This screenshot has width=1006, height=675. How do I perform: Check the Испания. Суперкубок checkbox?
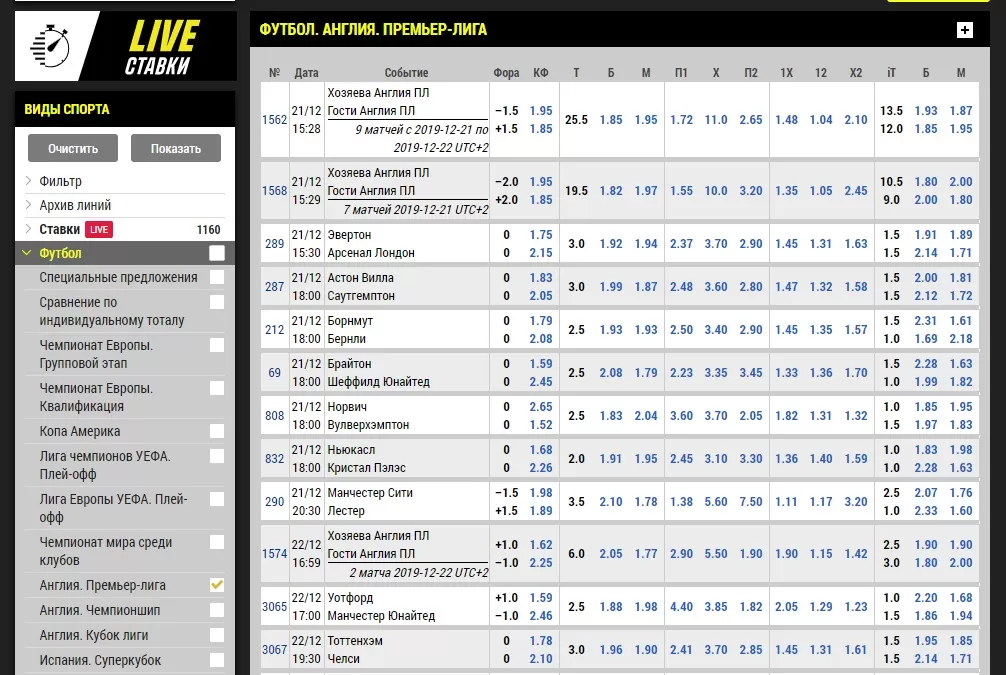tap(217, 660)
